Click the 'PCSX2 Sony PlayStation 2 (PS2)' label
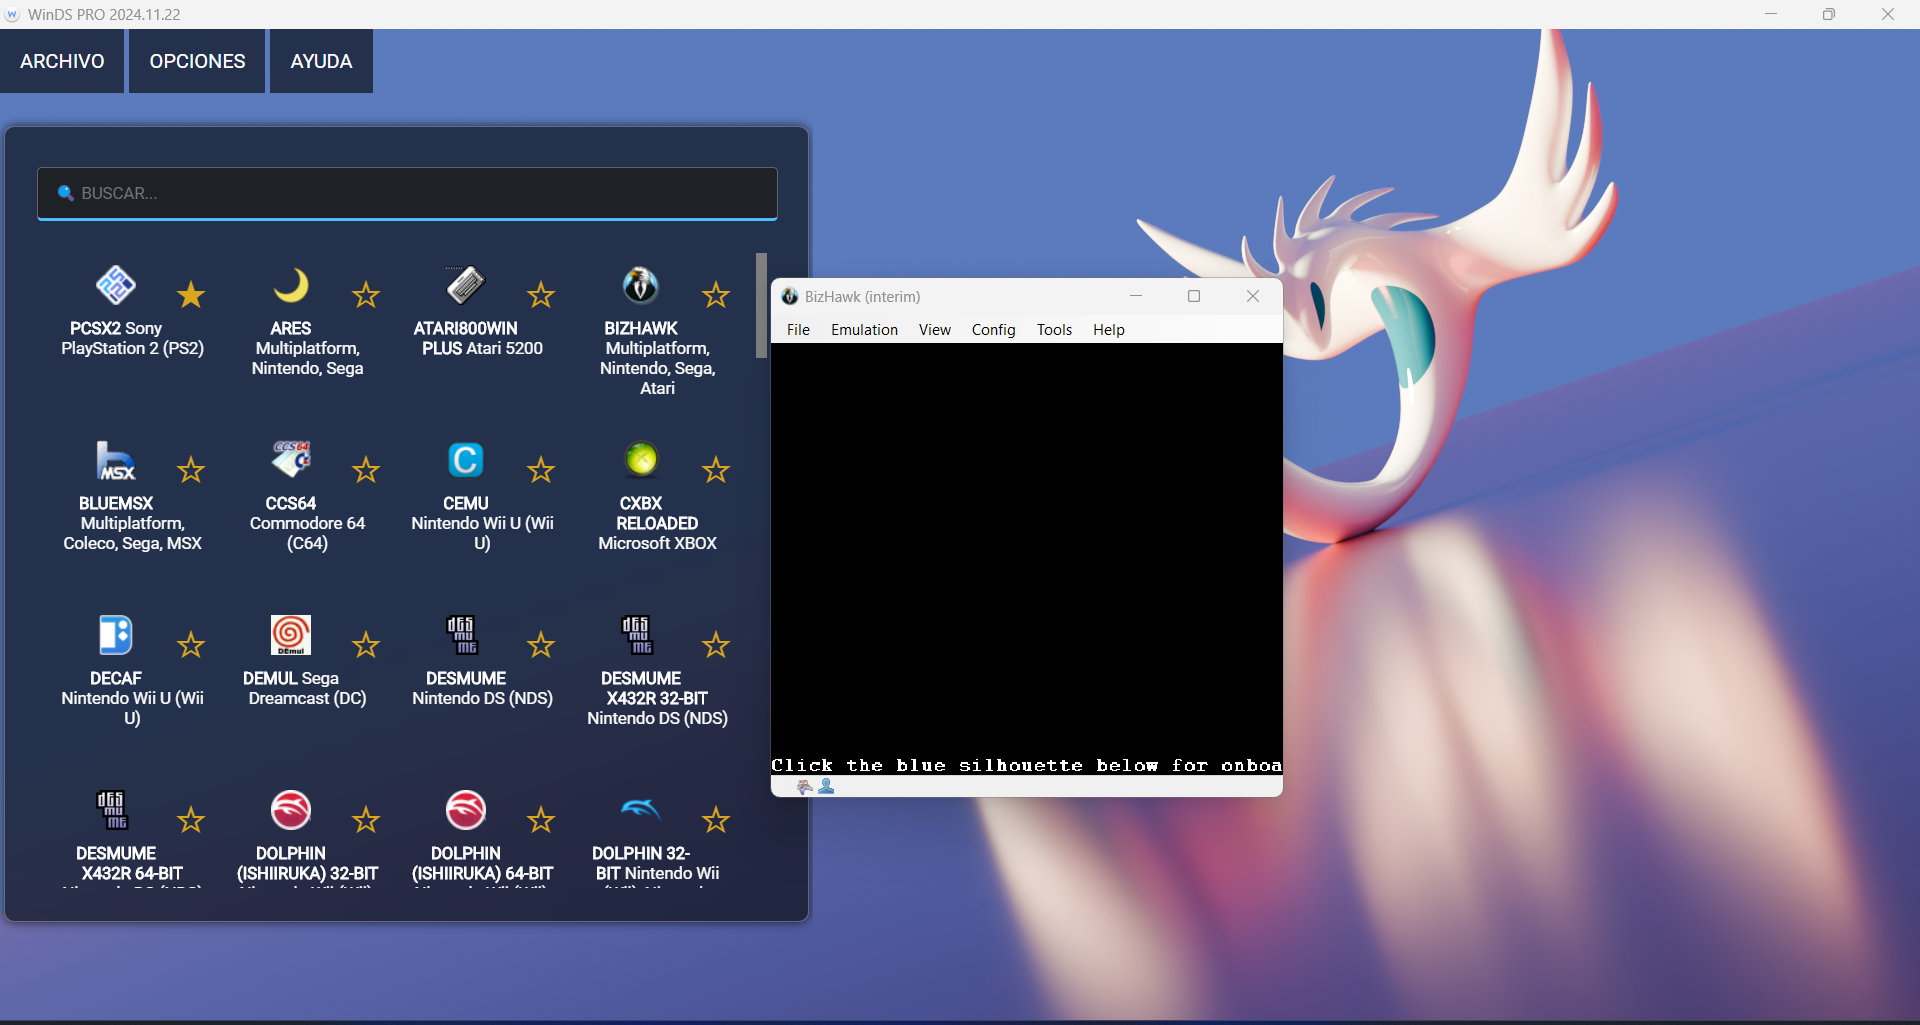Image resolution: width=1920 pixels, height=1025 pixels. click(x=132, y=338)
